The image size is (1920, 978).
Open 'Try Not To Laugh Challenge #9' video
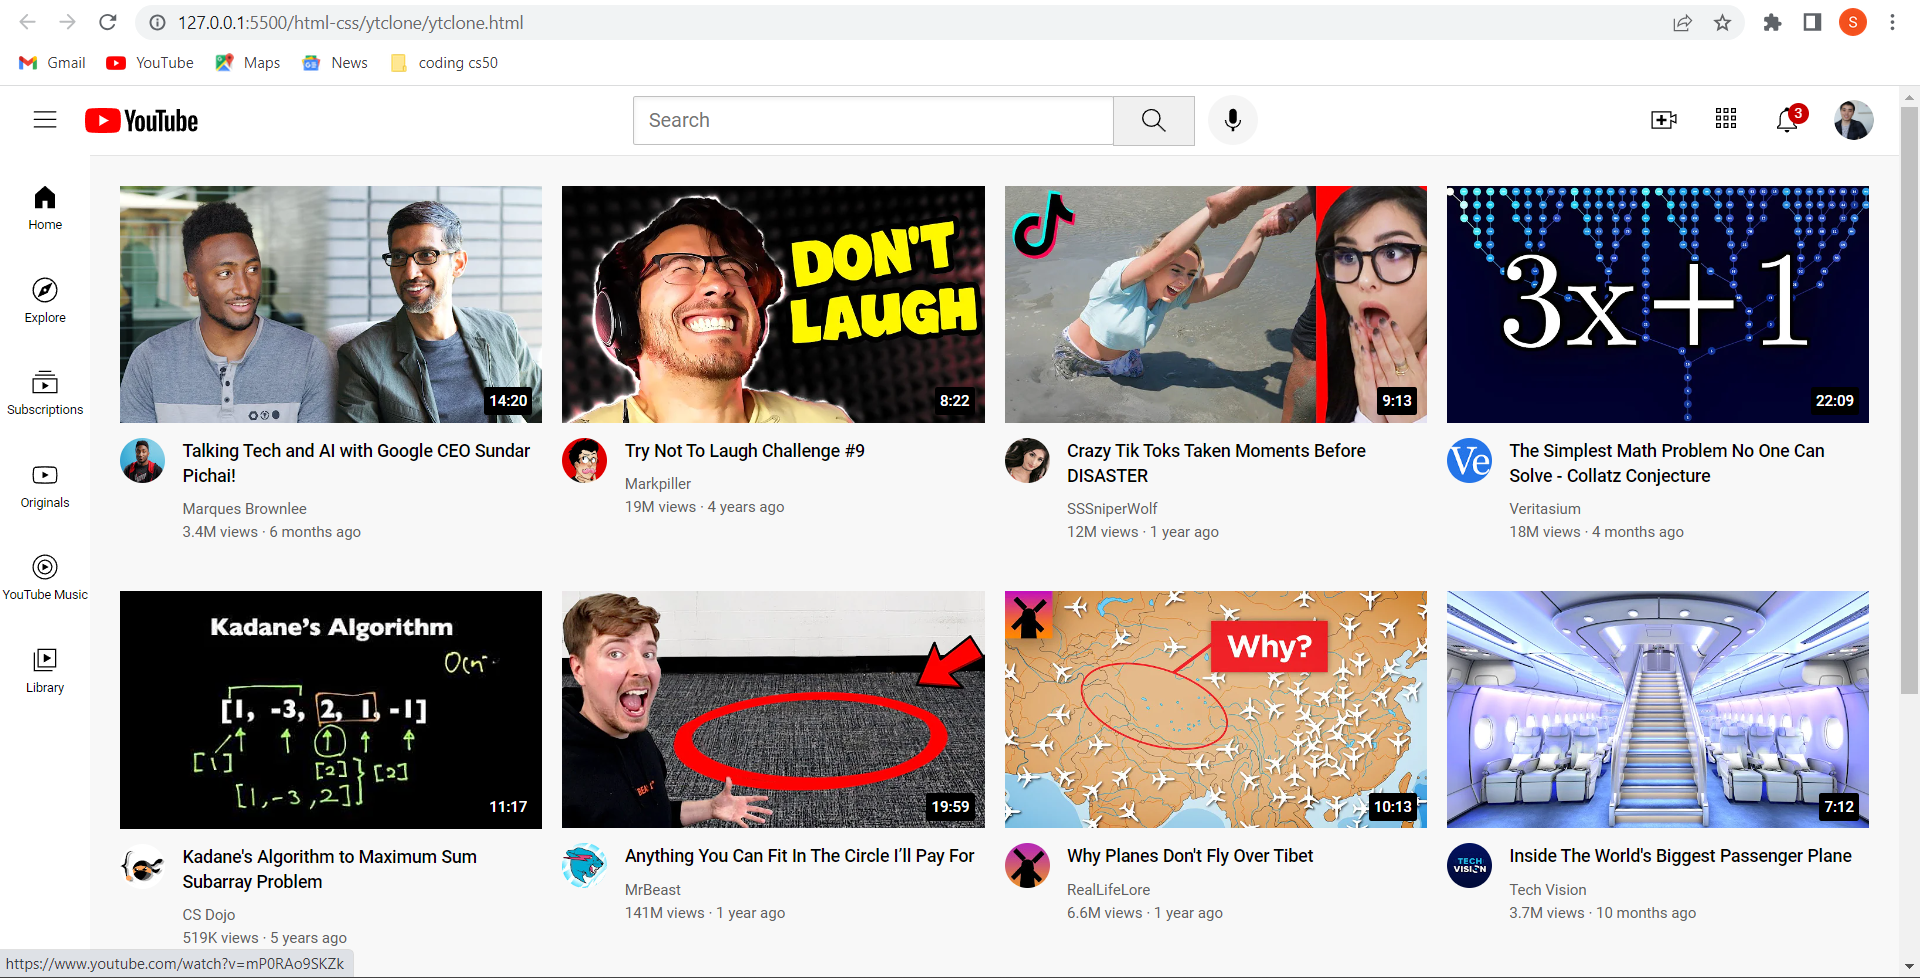click(x=744, y=450)
